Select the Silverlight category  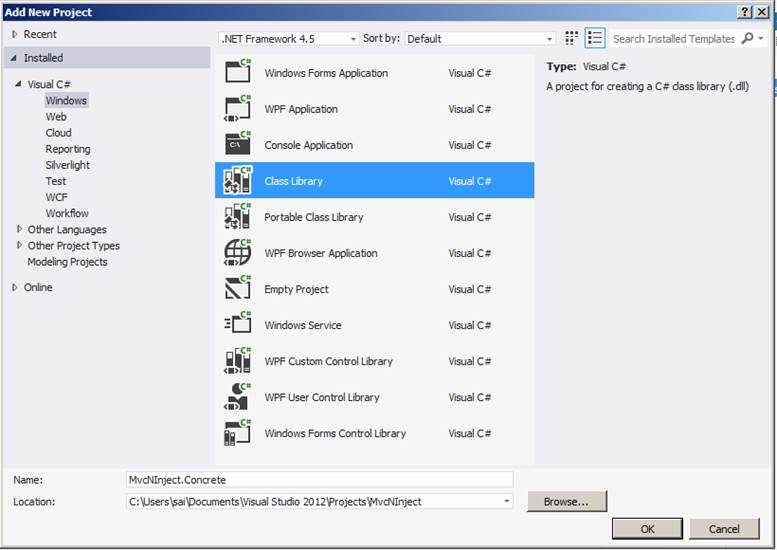click(x=67, y=165)
